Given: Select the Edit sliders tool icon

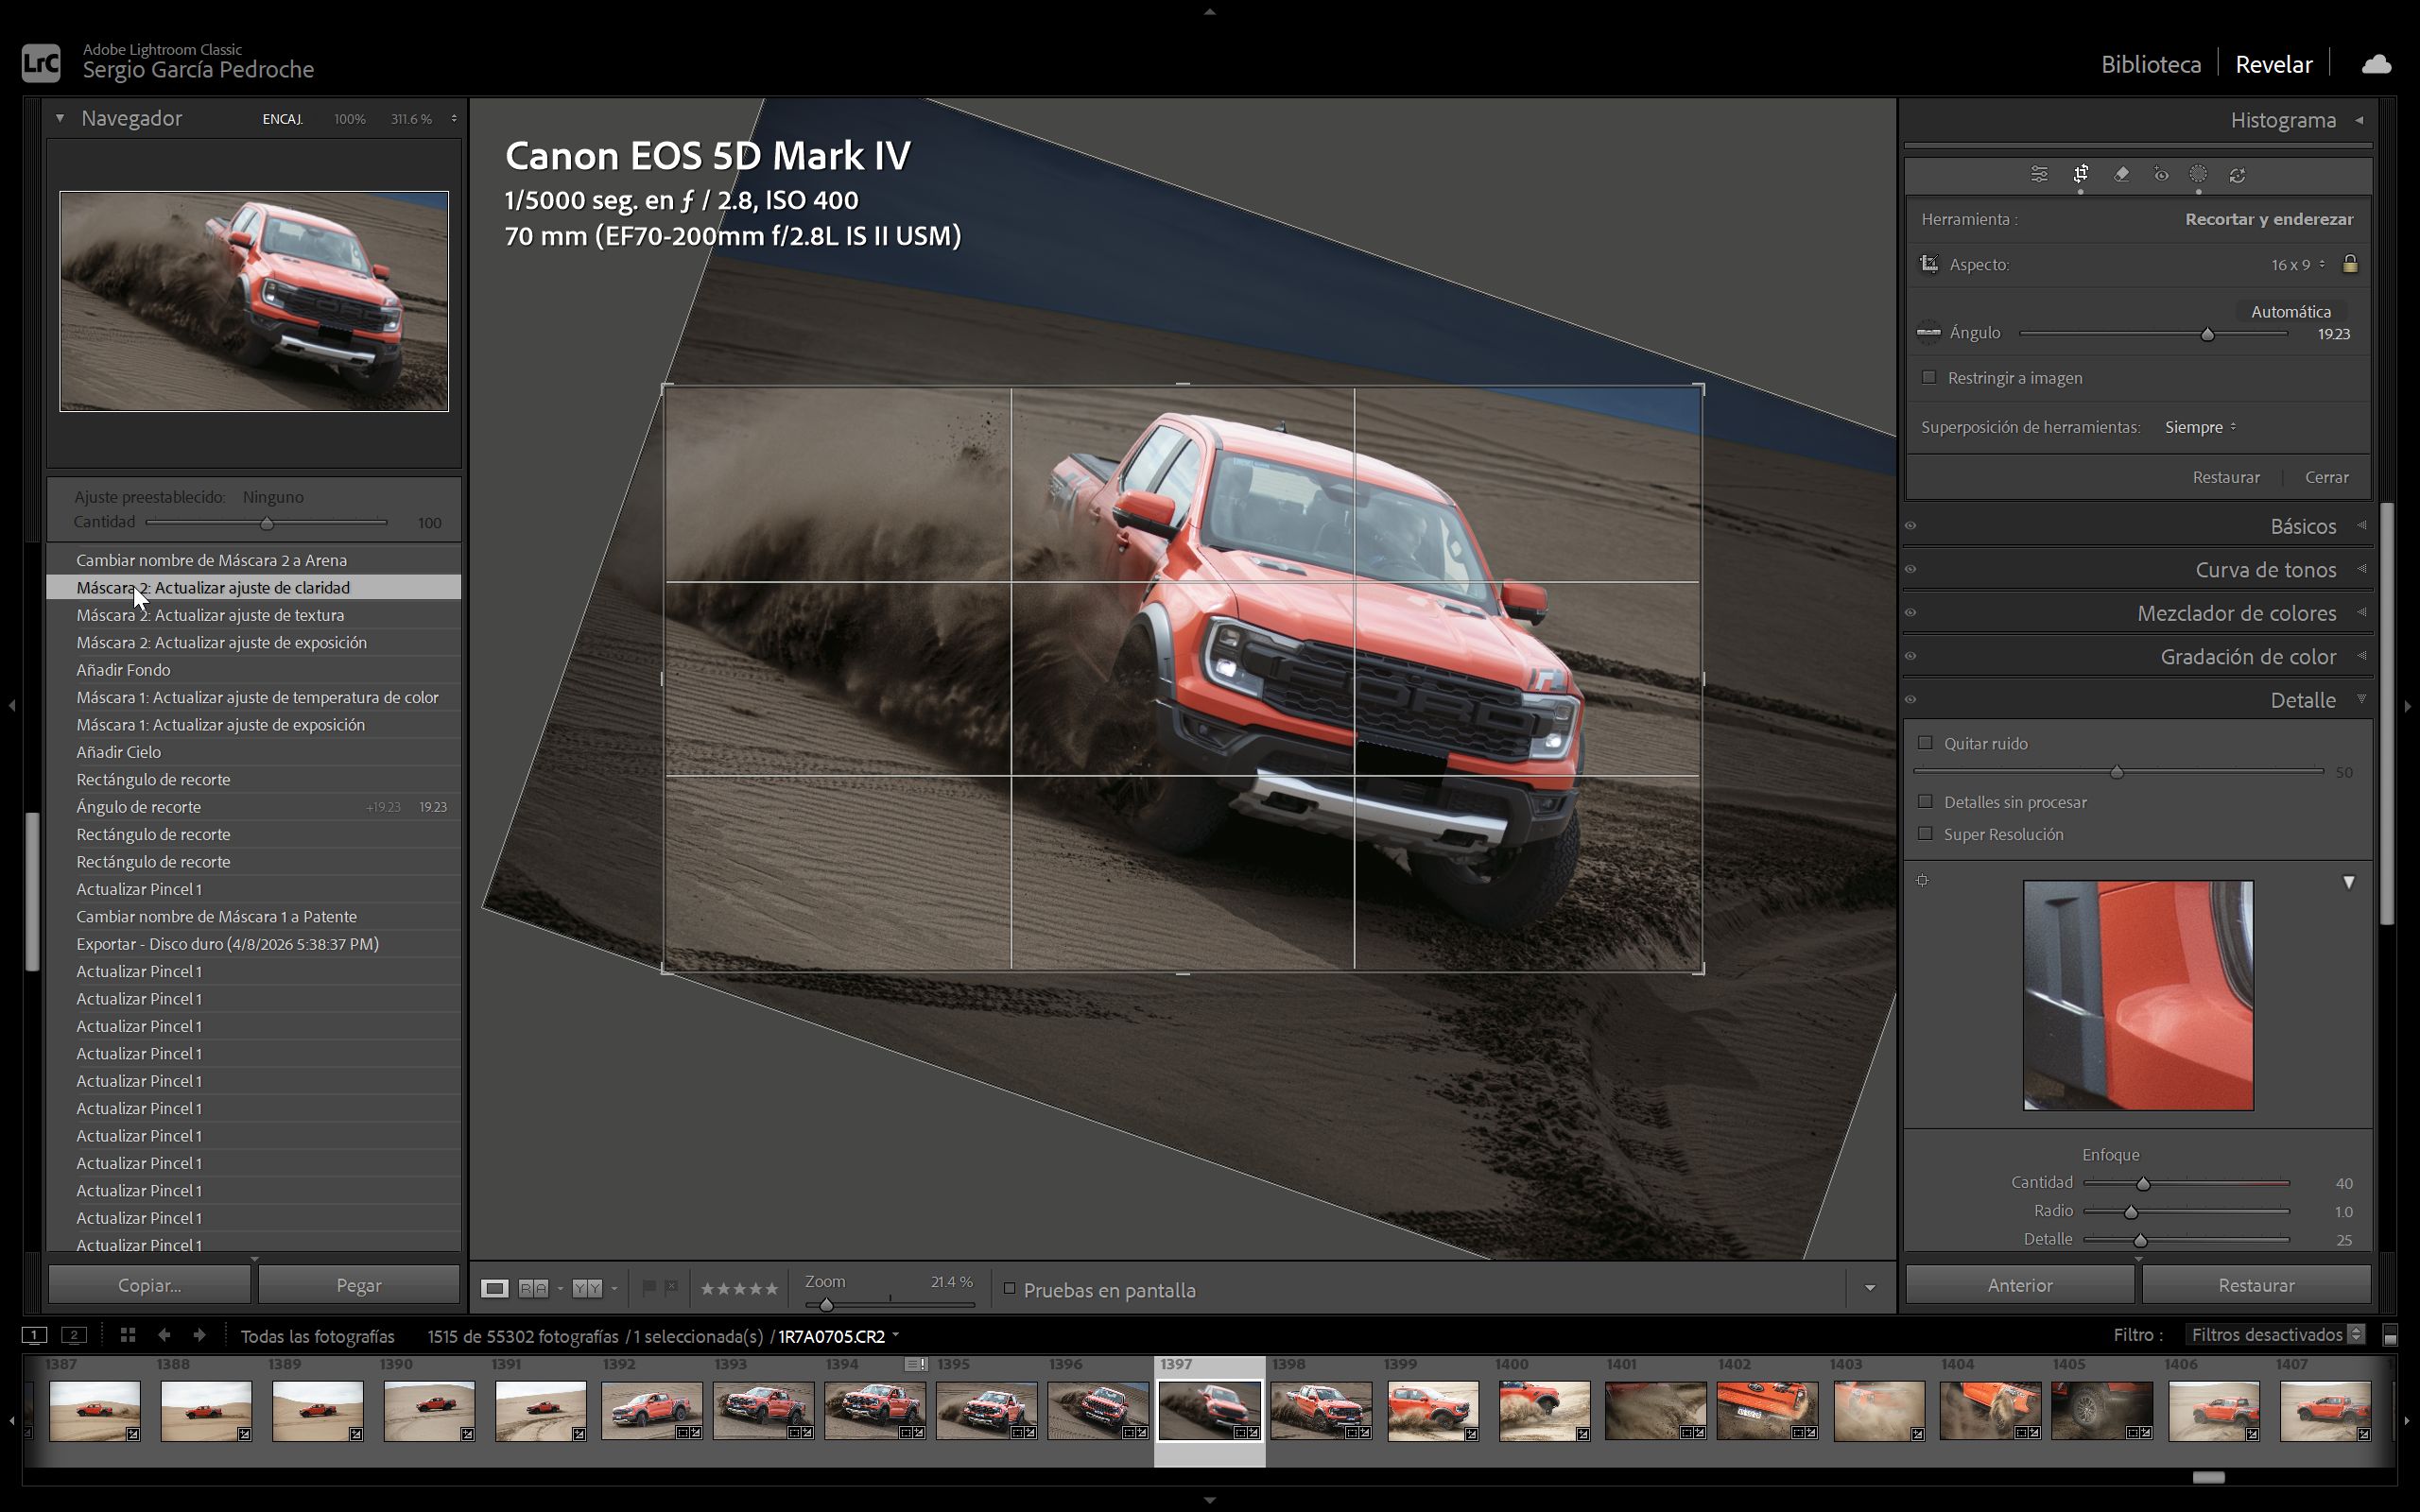Looking at the screenshot, I should pyautogui.click(x=2039, y=175).
